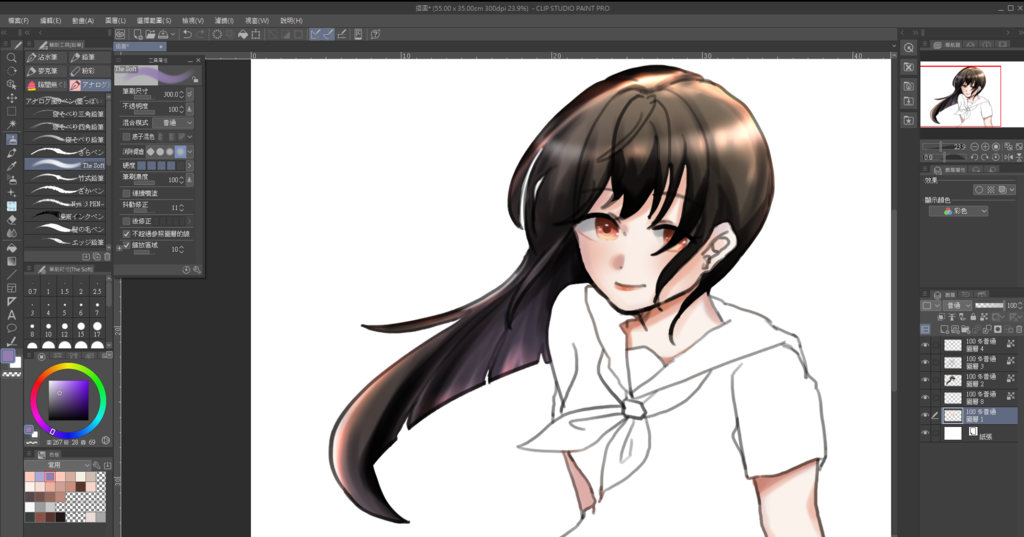
Task: Select the Text tool
Action: coord(11,315)
